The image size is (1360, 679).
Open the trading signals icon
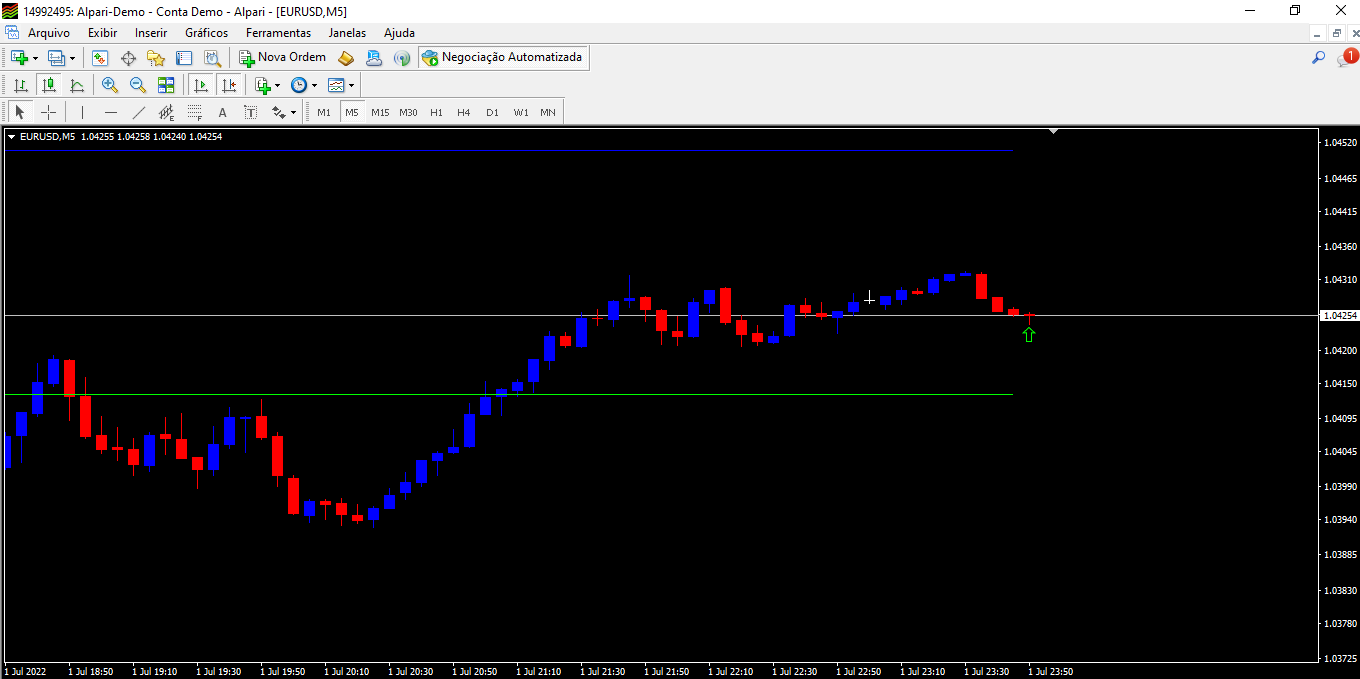[x=402, y=58]
